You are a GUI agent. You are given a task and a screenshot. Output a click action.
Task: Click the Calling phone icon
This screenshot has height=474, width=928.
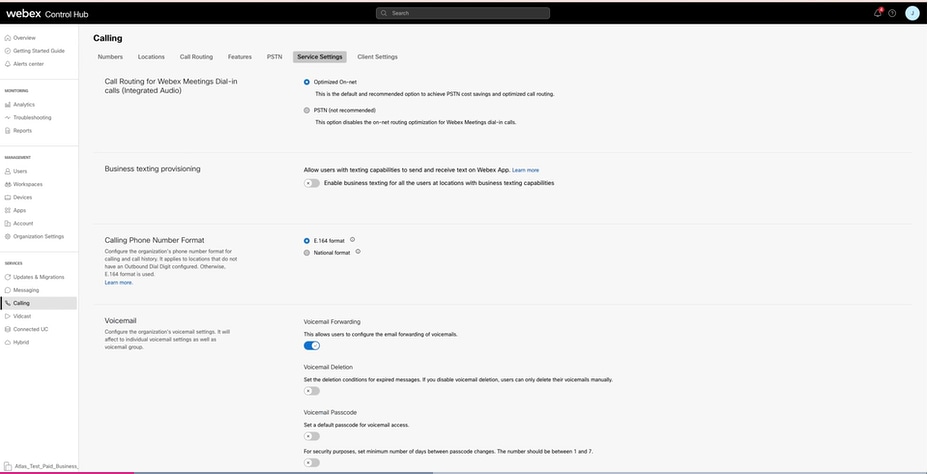pyautogui.click(x=8, y=303)
